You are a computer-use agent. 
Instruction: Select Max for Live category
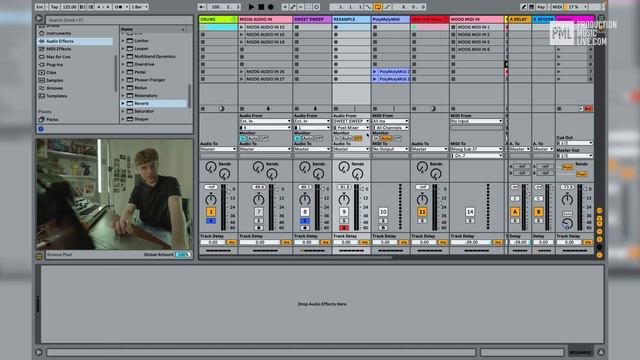(58, 57)
